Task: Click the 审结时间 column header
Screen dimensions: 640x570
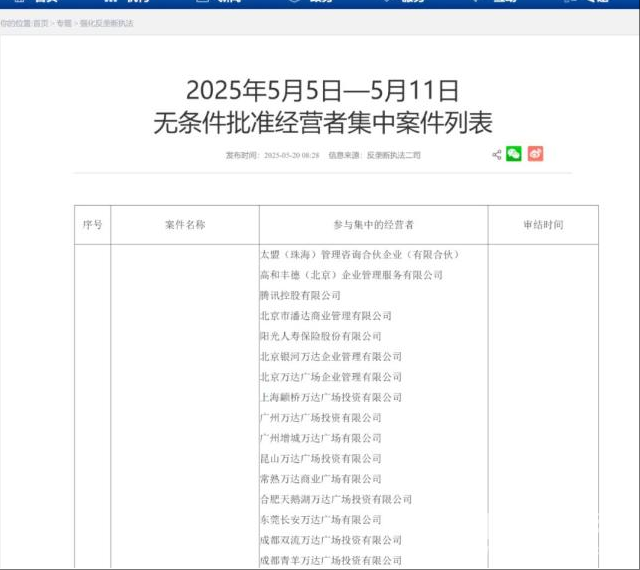Action: [x=543, y=225]
